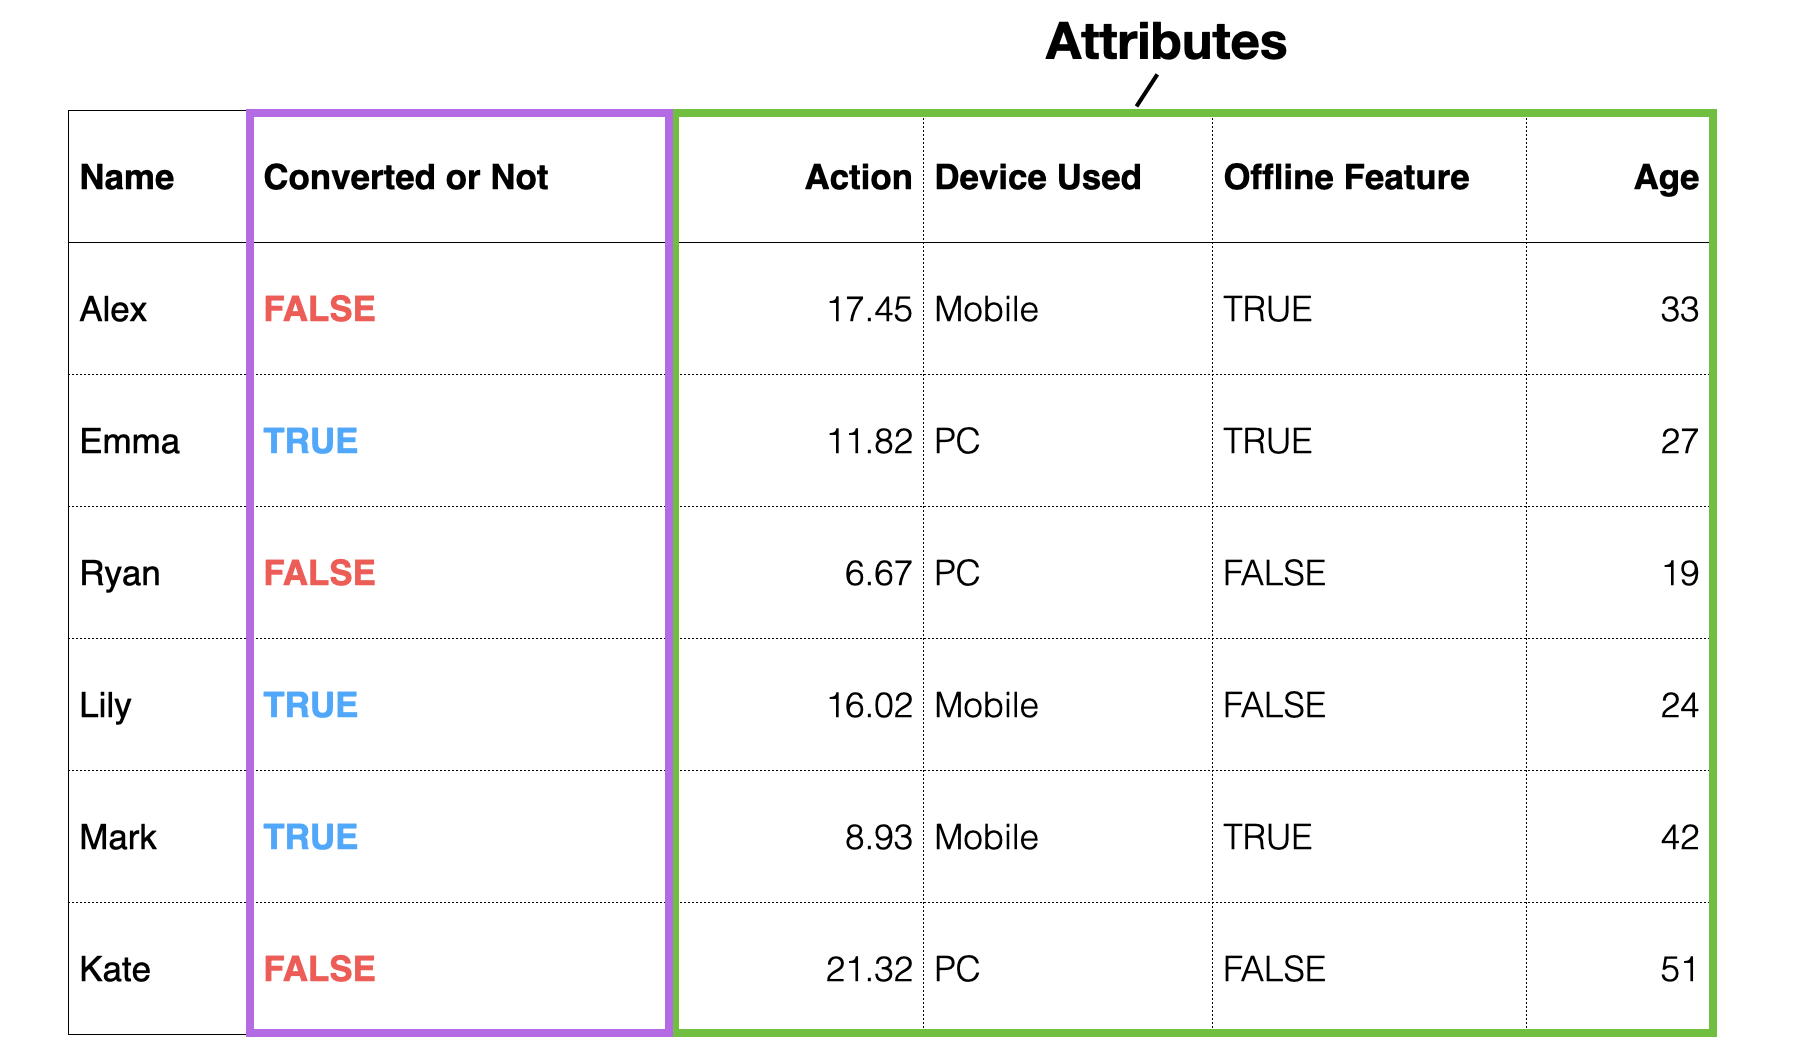Click the 21.32 action value
The image size is (1800, 1060).
[x=870, y=969]
